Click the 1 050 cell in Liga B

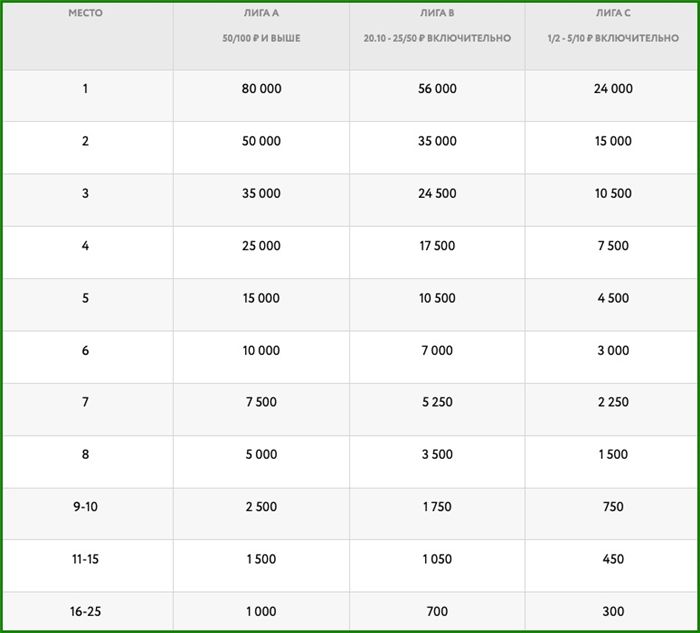pos(437,559)
